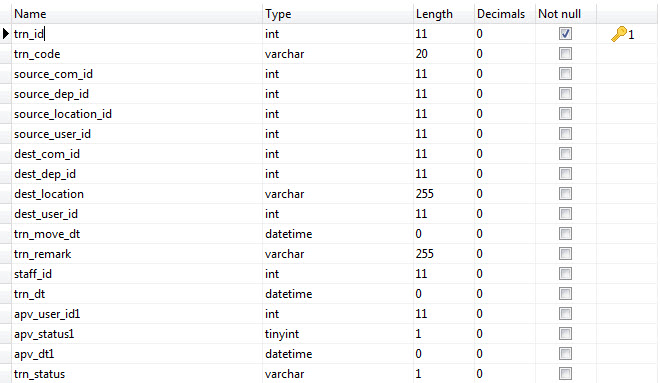Viewport: 660px width, 383px height.
Task: Click the trn_status name cell
Action: click(x=137, y=373)
